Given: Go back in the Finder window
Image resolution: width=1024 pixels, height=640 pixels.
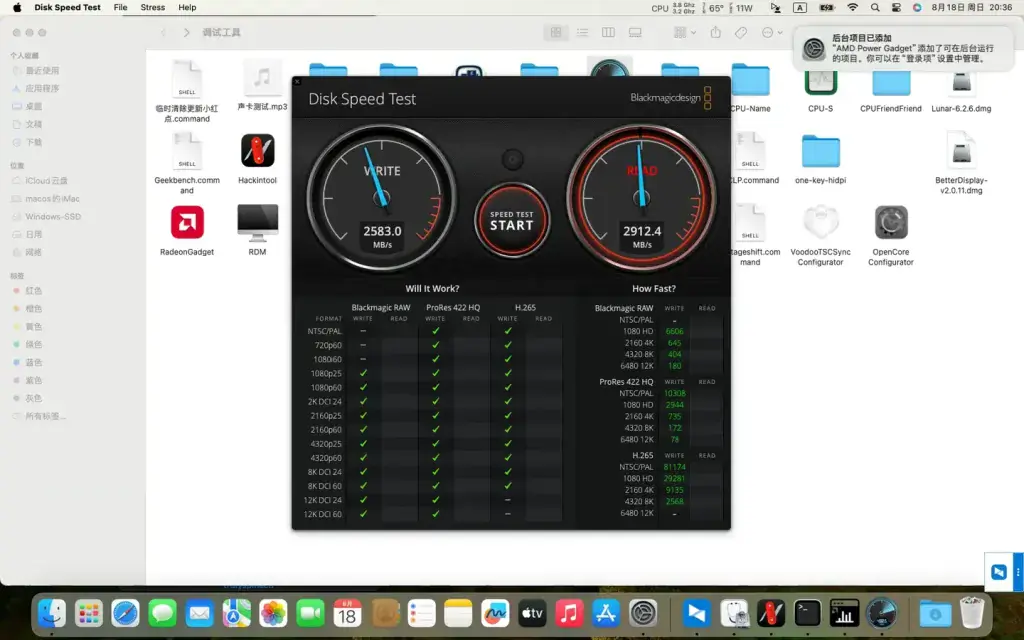Looking at the screenshot, I should (164, 32).
